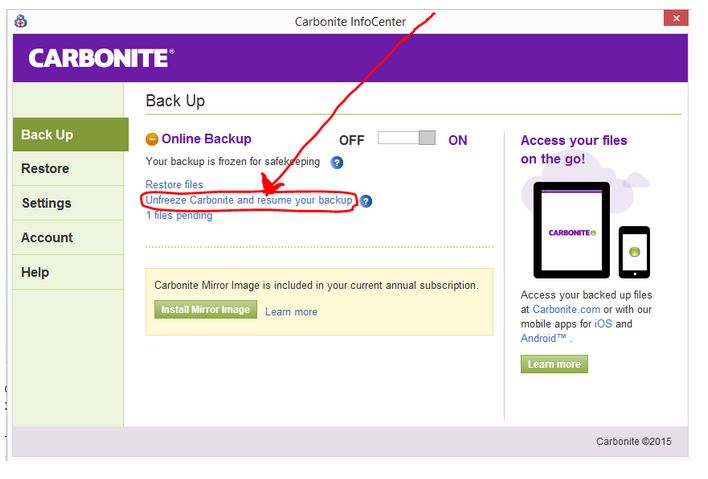This screenshot has height=479, width=708.
Task: Click Learn more link beside Install Mirror Image
Action: pos(291,312)
